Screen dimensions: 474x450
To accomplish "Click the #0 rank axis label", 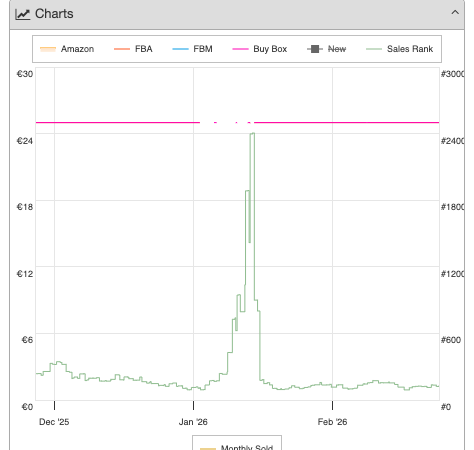I will point(446,407).
